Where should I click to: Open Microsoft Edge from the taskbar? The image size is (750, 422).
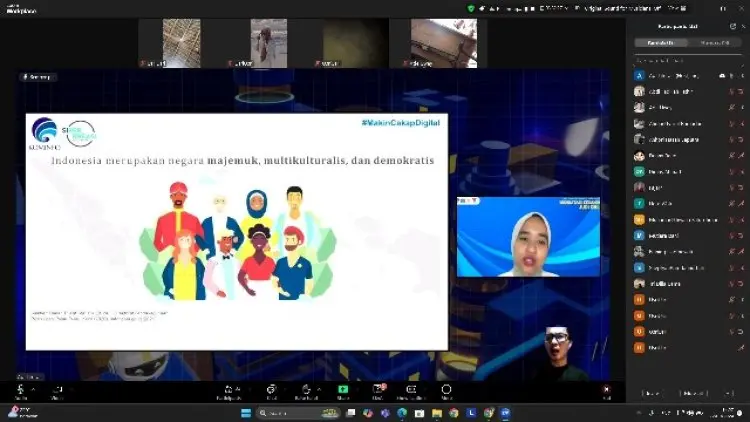[402, 413]
